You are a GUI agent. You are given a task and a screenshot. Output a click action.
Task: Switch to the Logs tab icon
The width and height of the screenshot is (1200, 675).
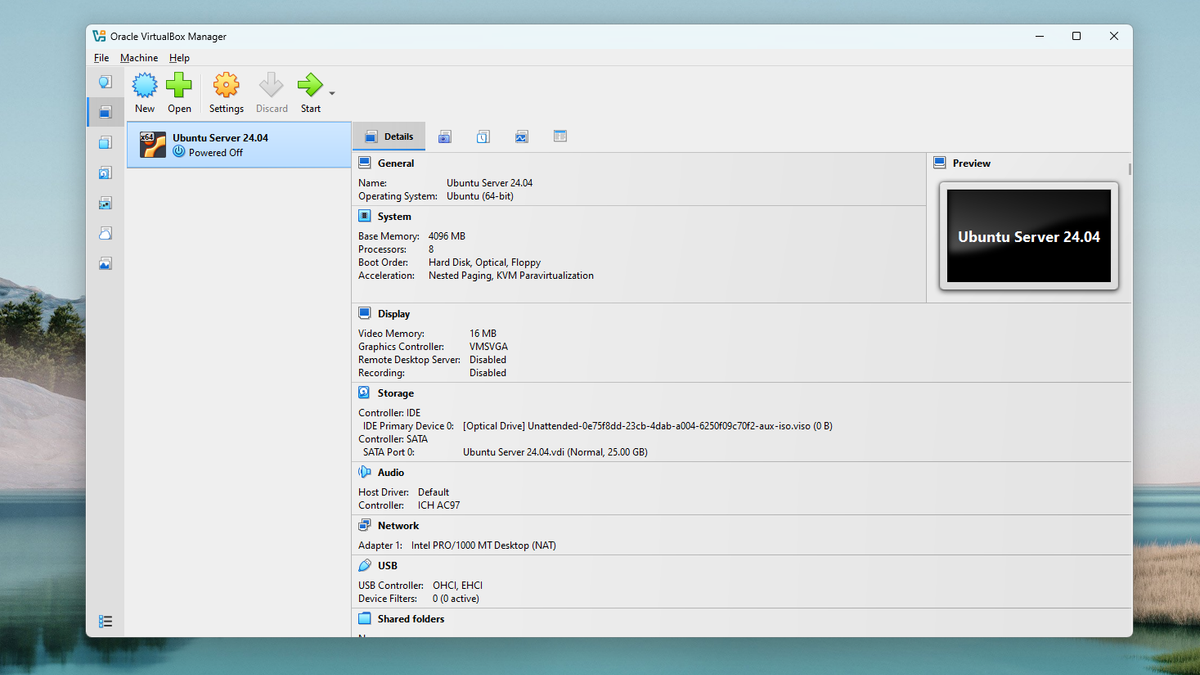pos(483,137)
